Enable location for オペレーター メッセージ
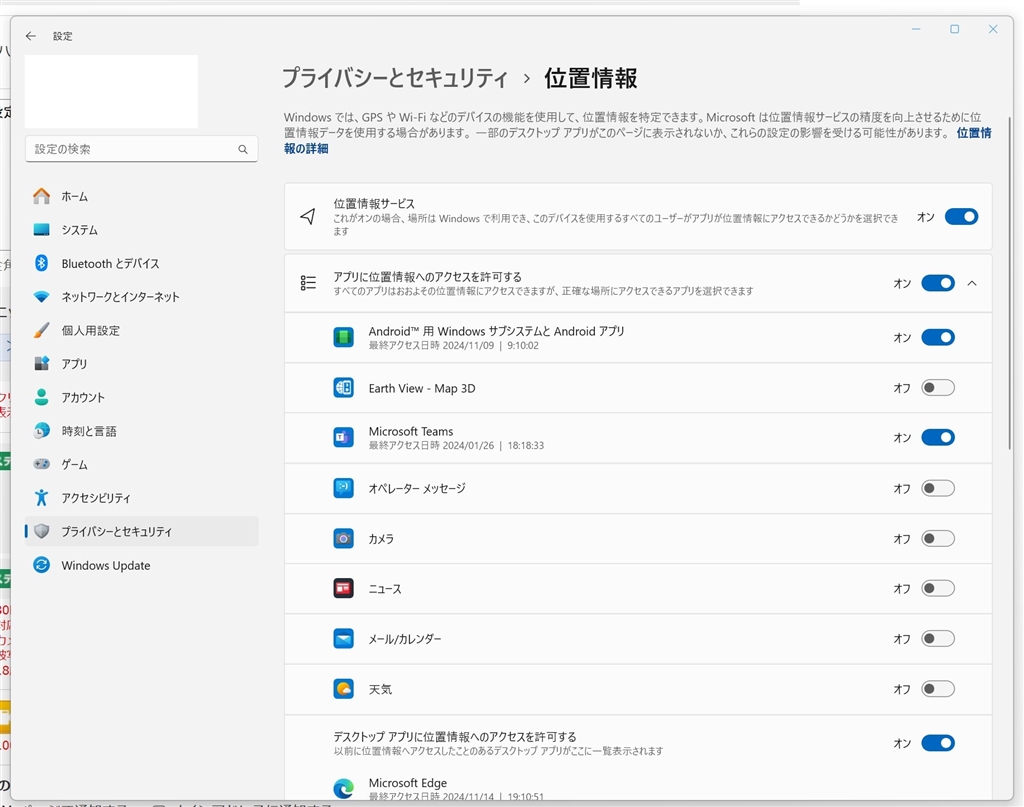Screen dimensions: 1024x807 938,488
